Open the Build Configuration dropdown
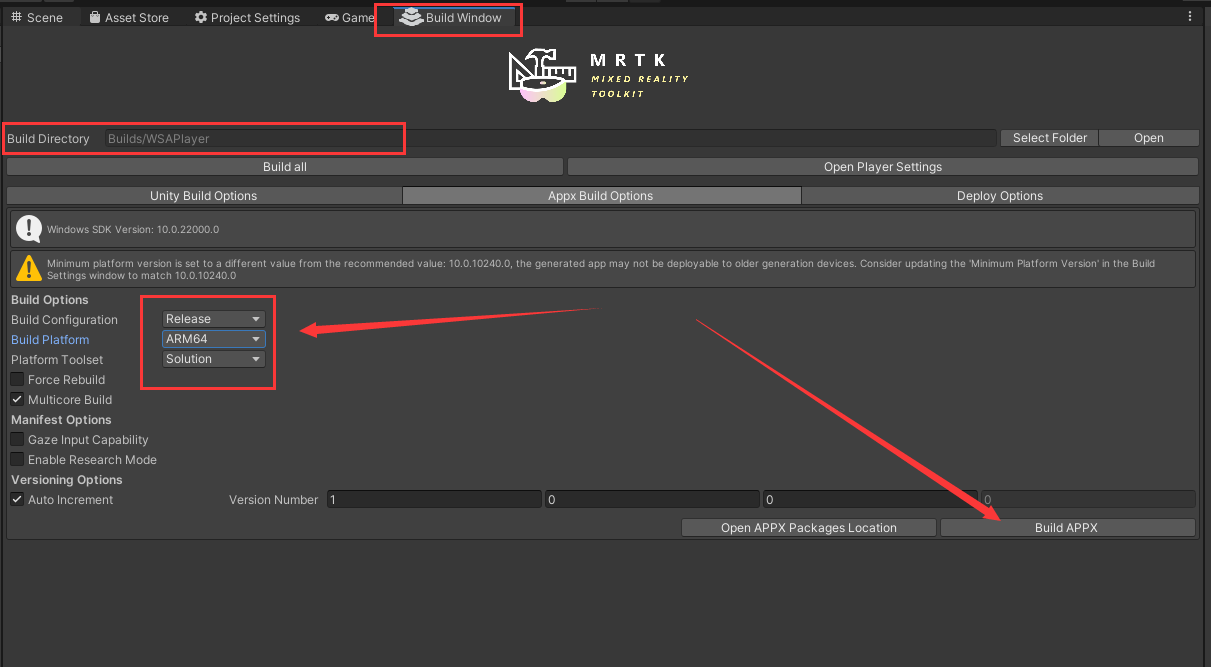Screen dimensions: 1211x667 pyautogui.click(x=214, y=319)
